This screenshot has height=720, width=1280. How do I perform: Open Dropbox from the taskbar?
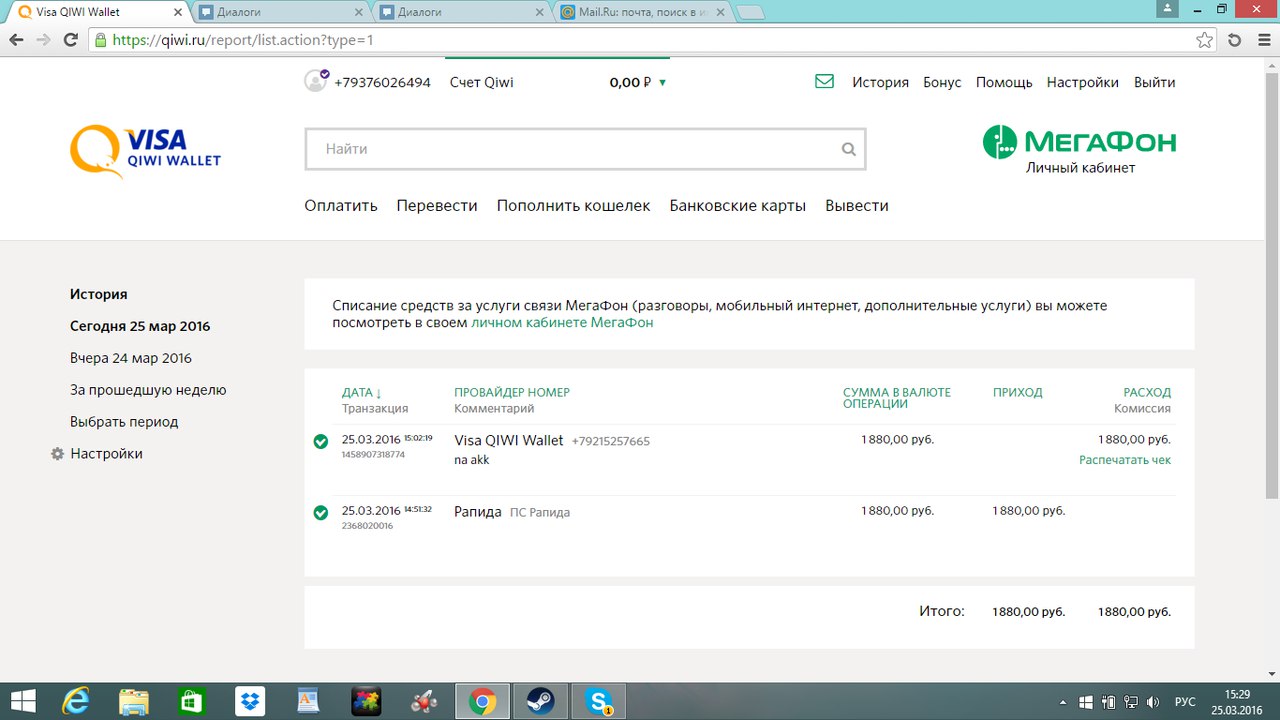250,701
